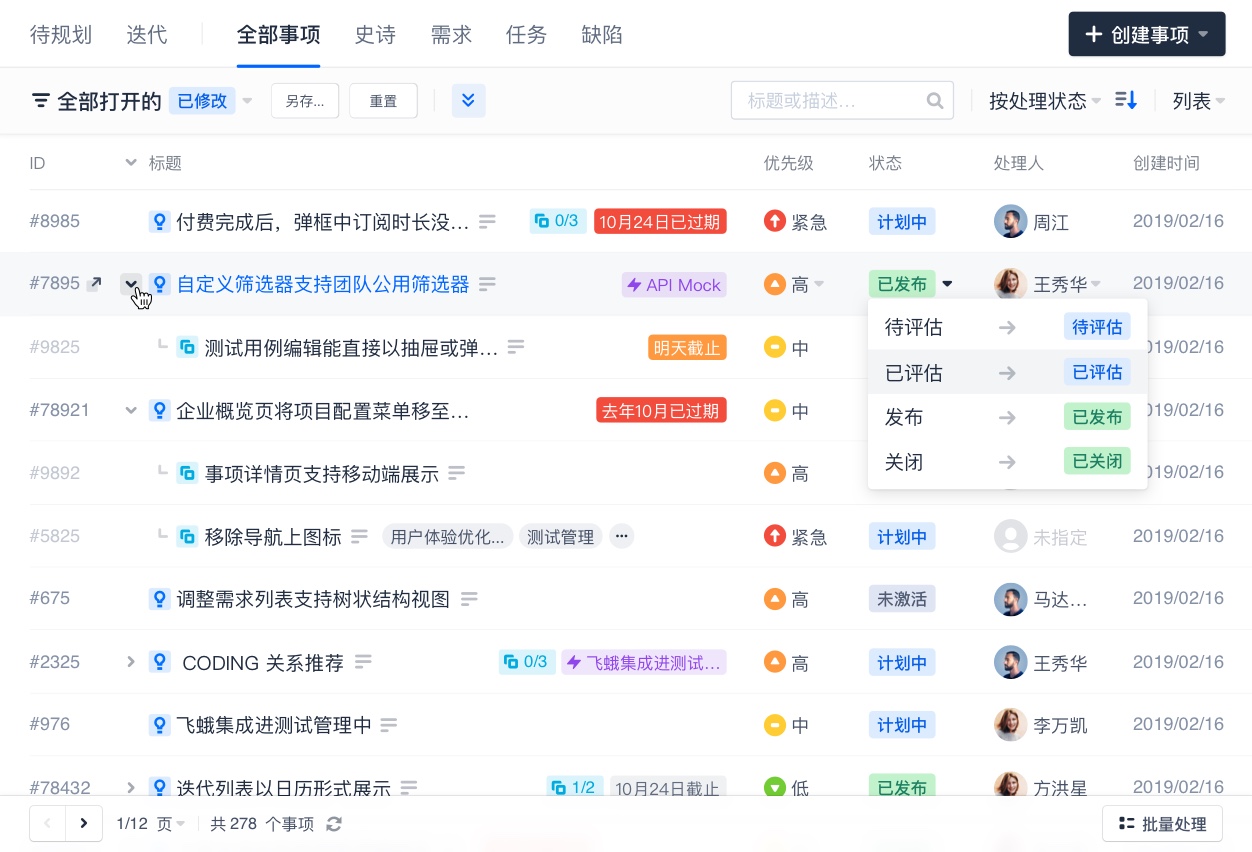This screenshot has height=852, width=1252.
Task: Select 发布 transition in status menu
Action: [1008, 417]
